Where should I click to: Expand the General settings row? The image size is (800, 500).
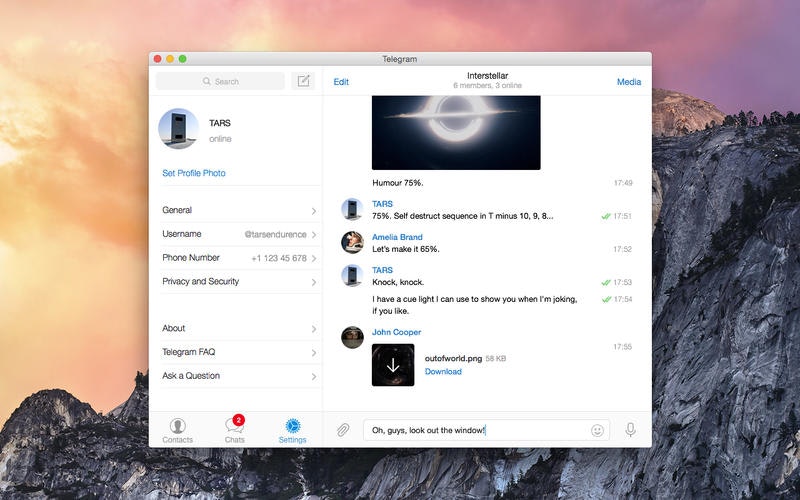[239, 210]
